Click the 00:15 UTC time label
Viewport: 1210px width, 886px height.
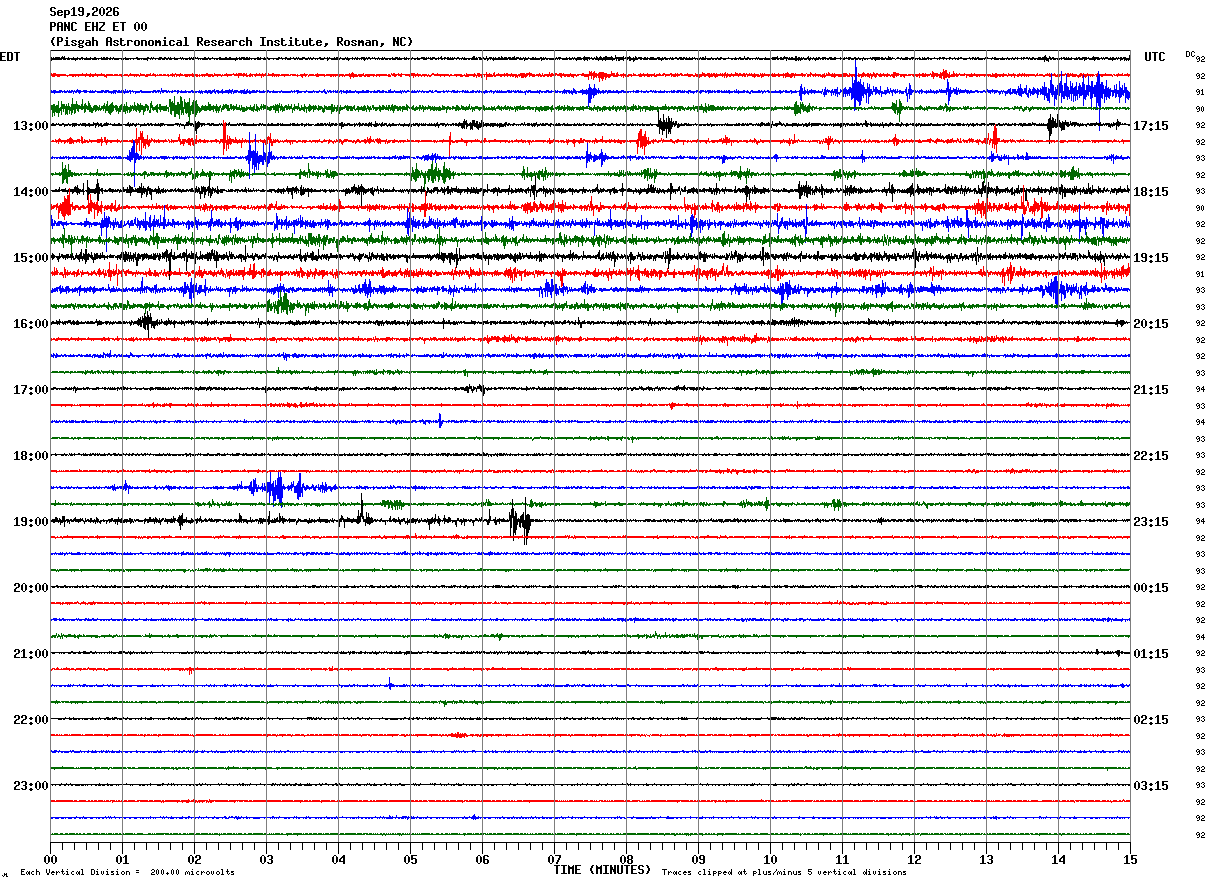[1151, 587]
